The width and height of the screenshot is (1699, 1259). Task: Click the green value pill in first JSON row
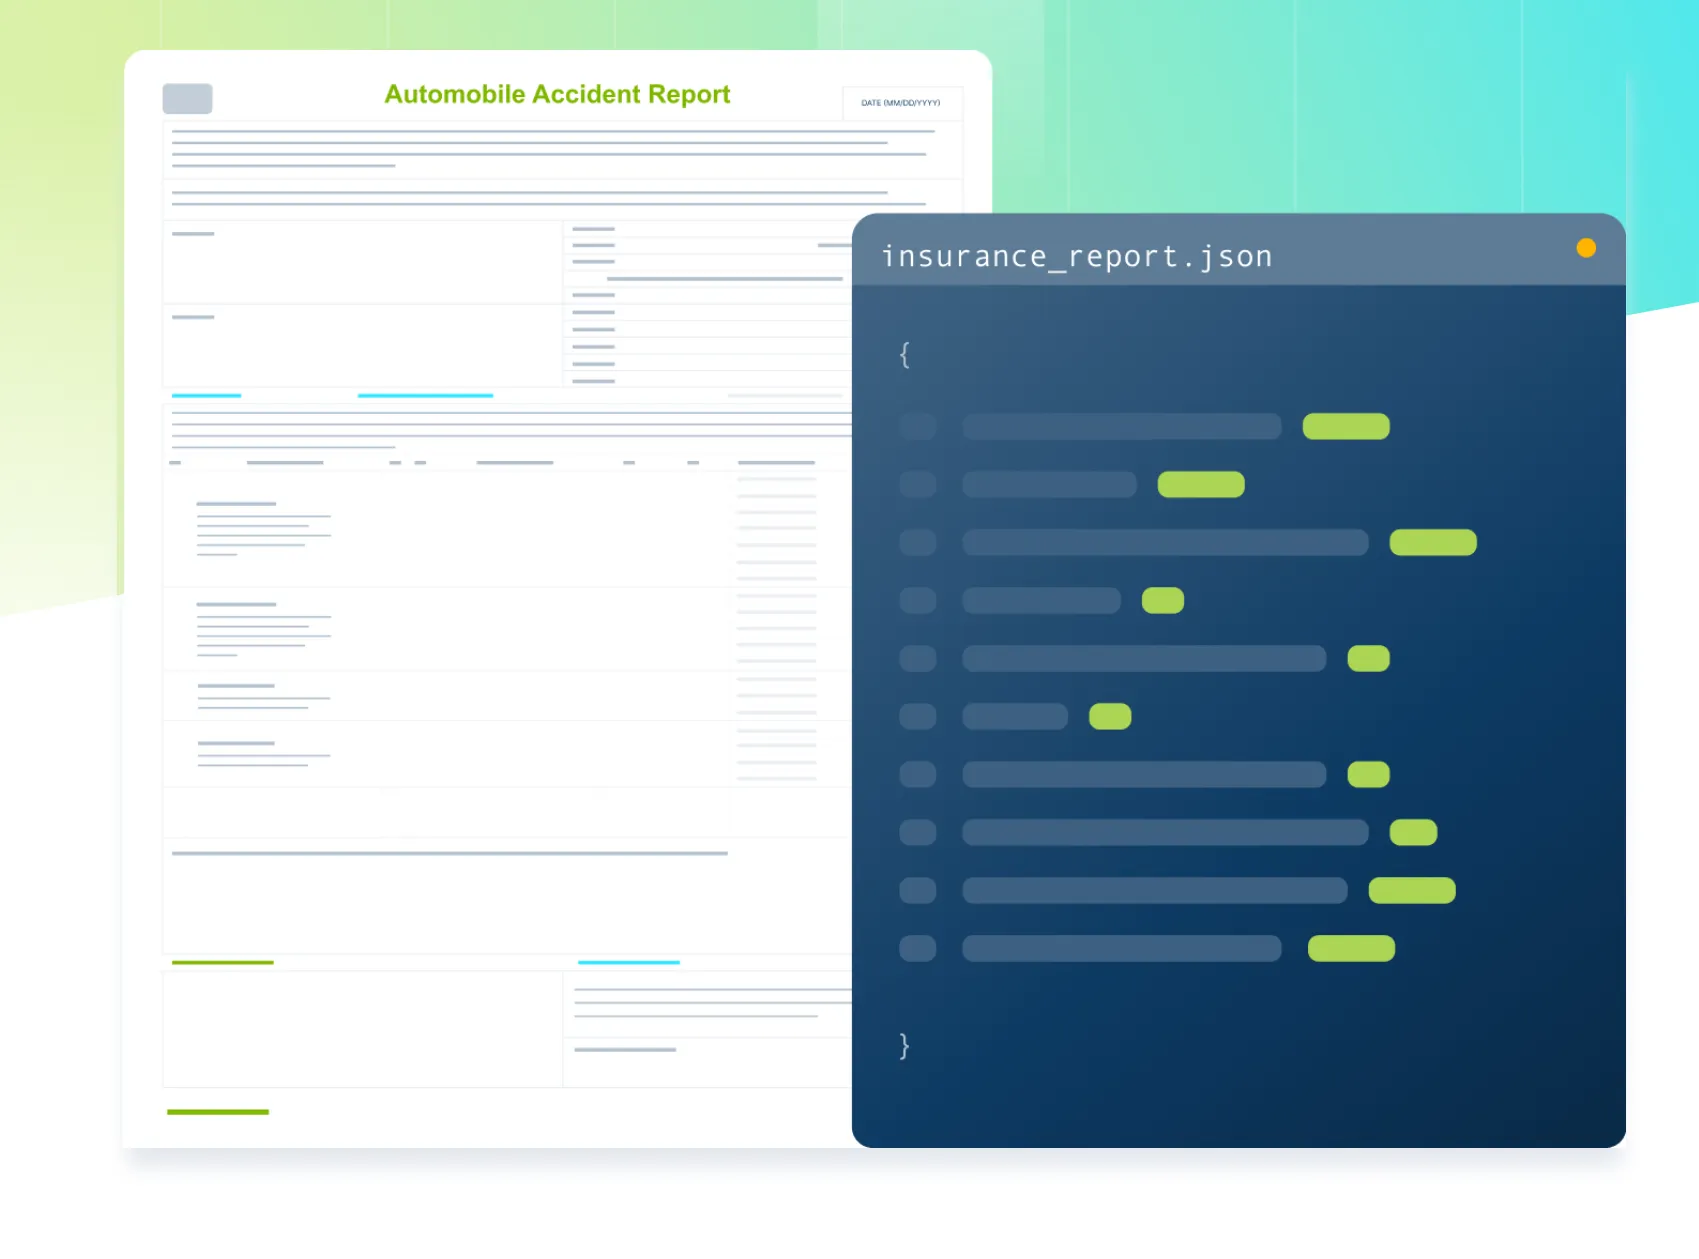click(1345, 427)
